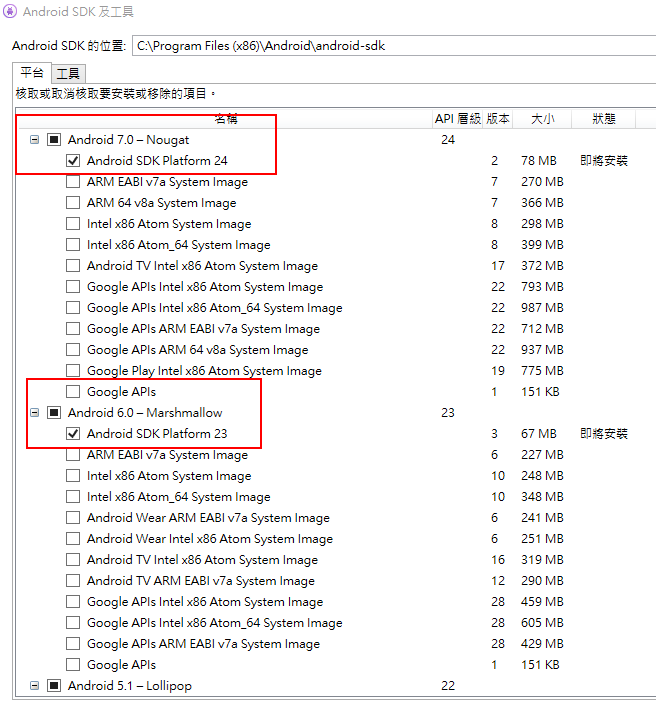Screen dimensions: 656x707
Task: Uncheck Android SDK Platform 23 checkbox
Action: coord(73,433)
